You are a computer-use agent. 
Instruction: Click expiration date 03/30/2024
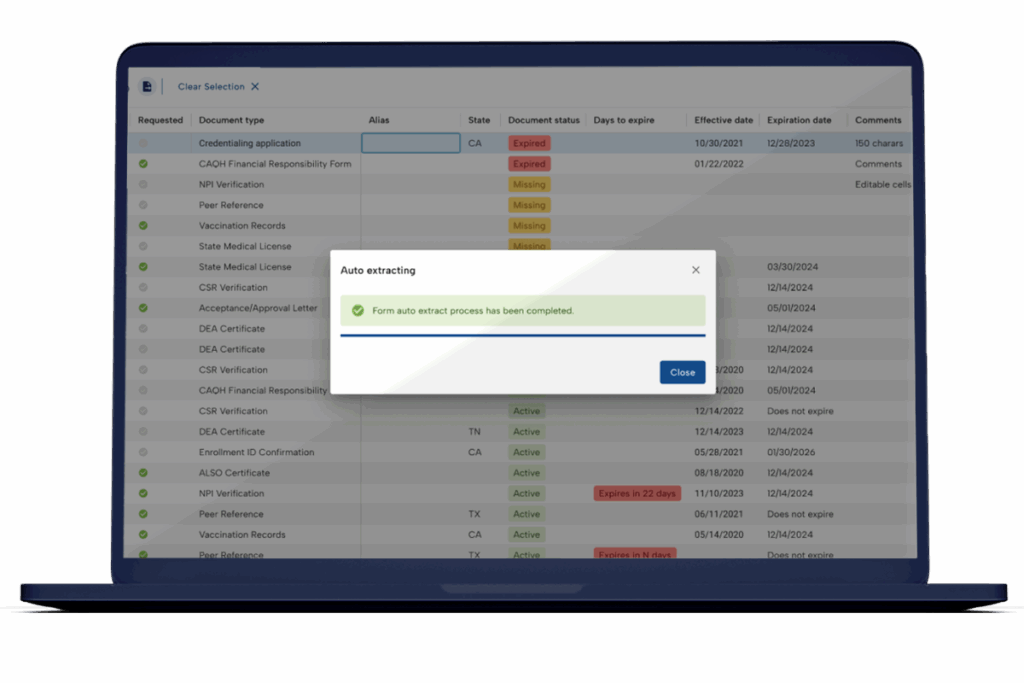792,266
